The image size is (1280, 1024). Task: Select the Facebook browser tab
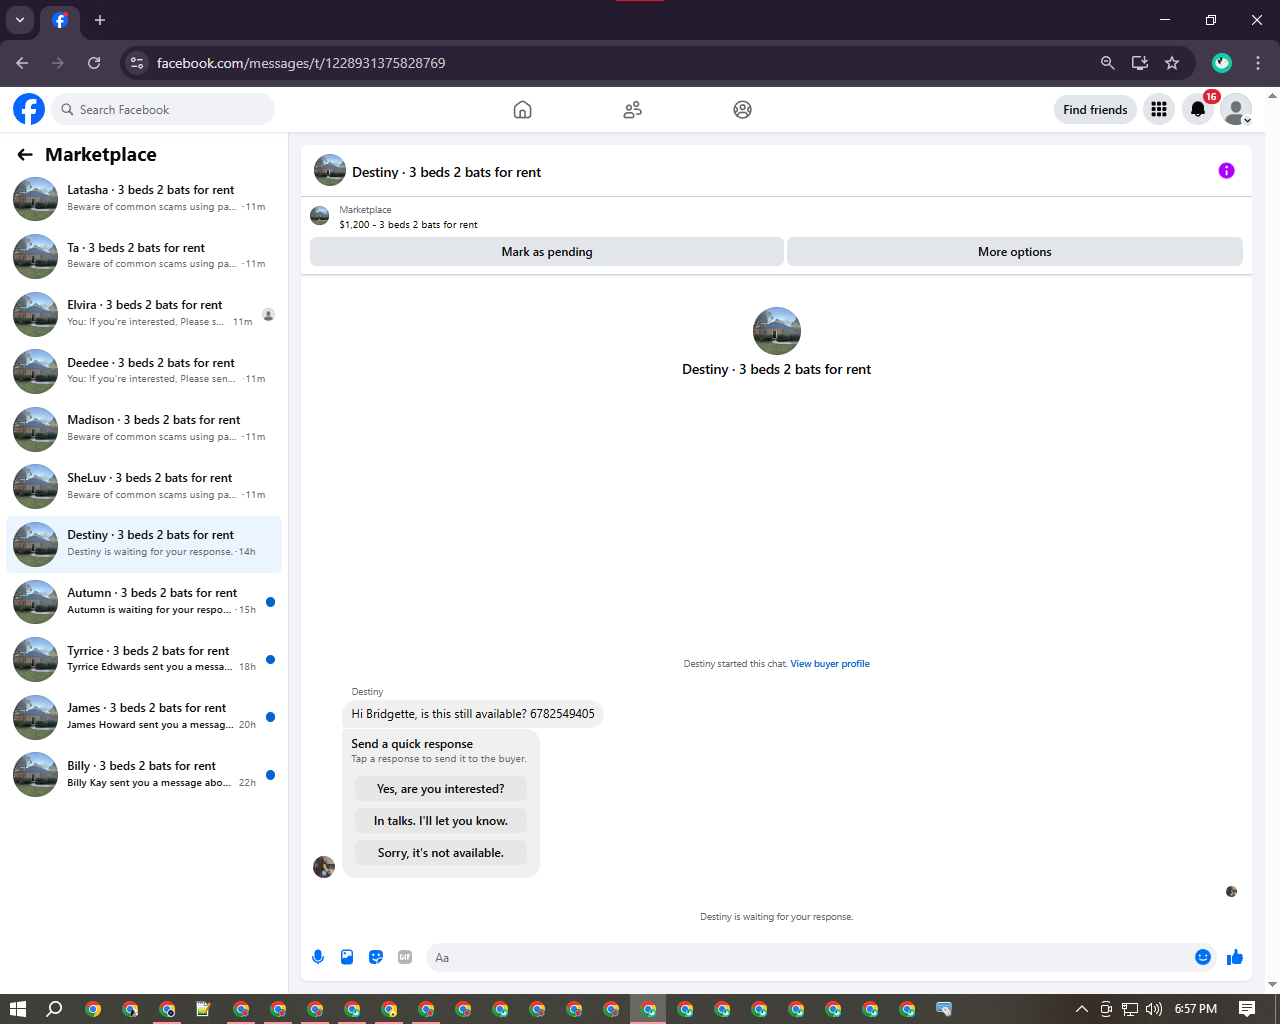click(x=60, y=20)
